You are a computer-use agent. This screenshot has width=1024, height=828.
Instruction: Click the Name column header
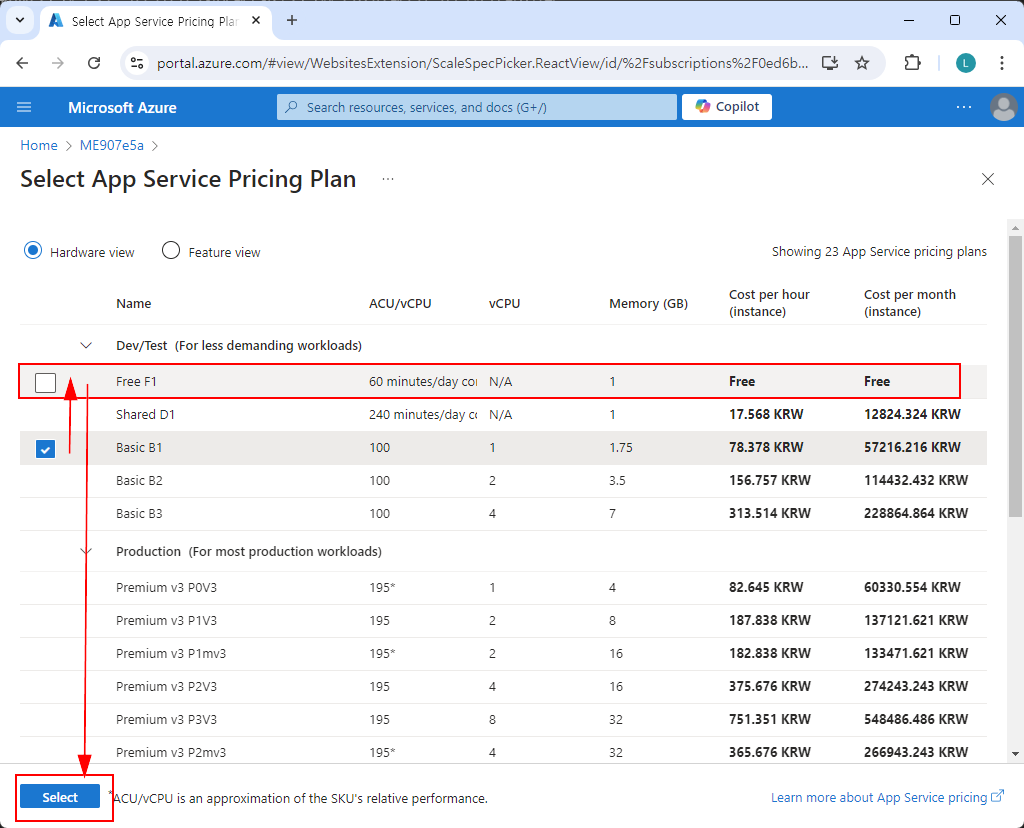point(133,304)
